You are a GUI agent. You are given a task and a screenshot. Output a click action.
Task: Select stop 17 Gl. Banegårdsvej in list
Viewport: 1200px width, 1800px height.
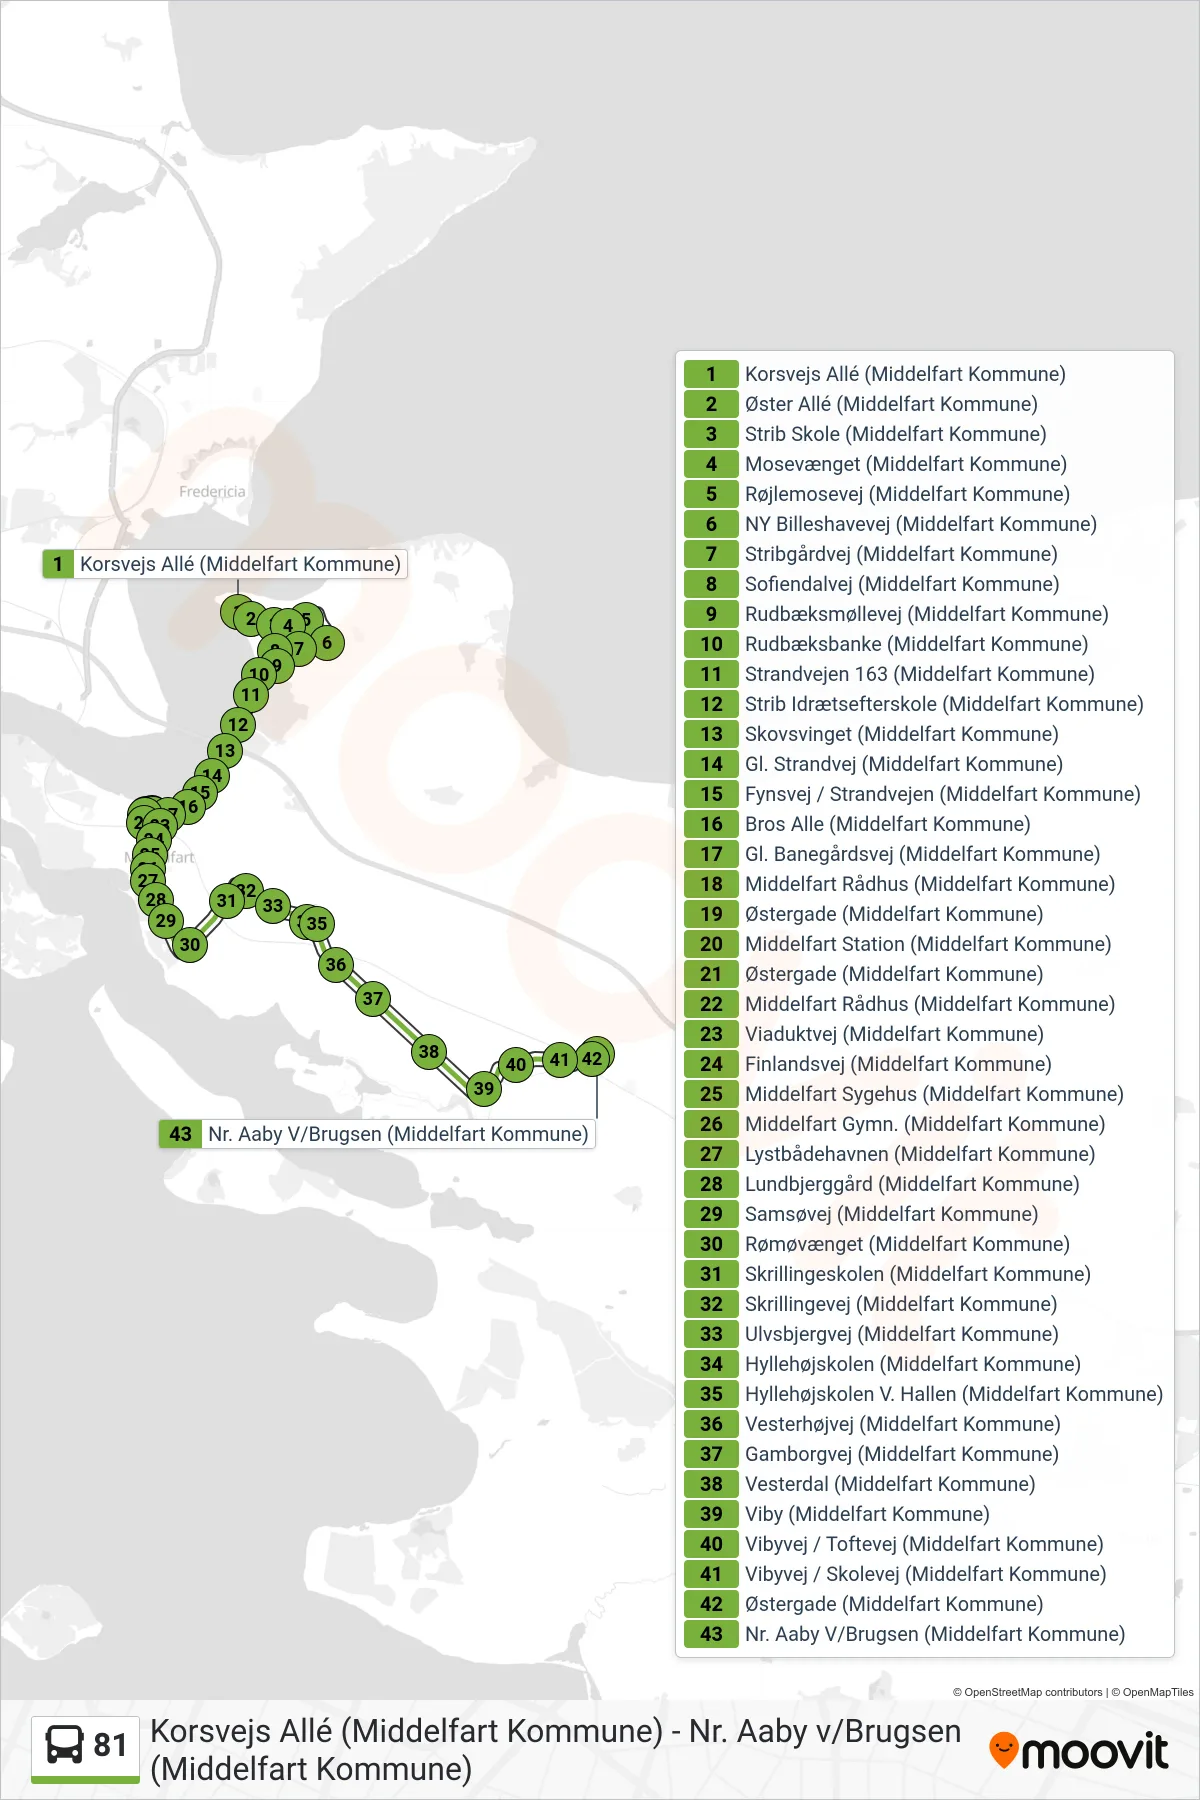[924, 854]
